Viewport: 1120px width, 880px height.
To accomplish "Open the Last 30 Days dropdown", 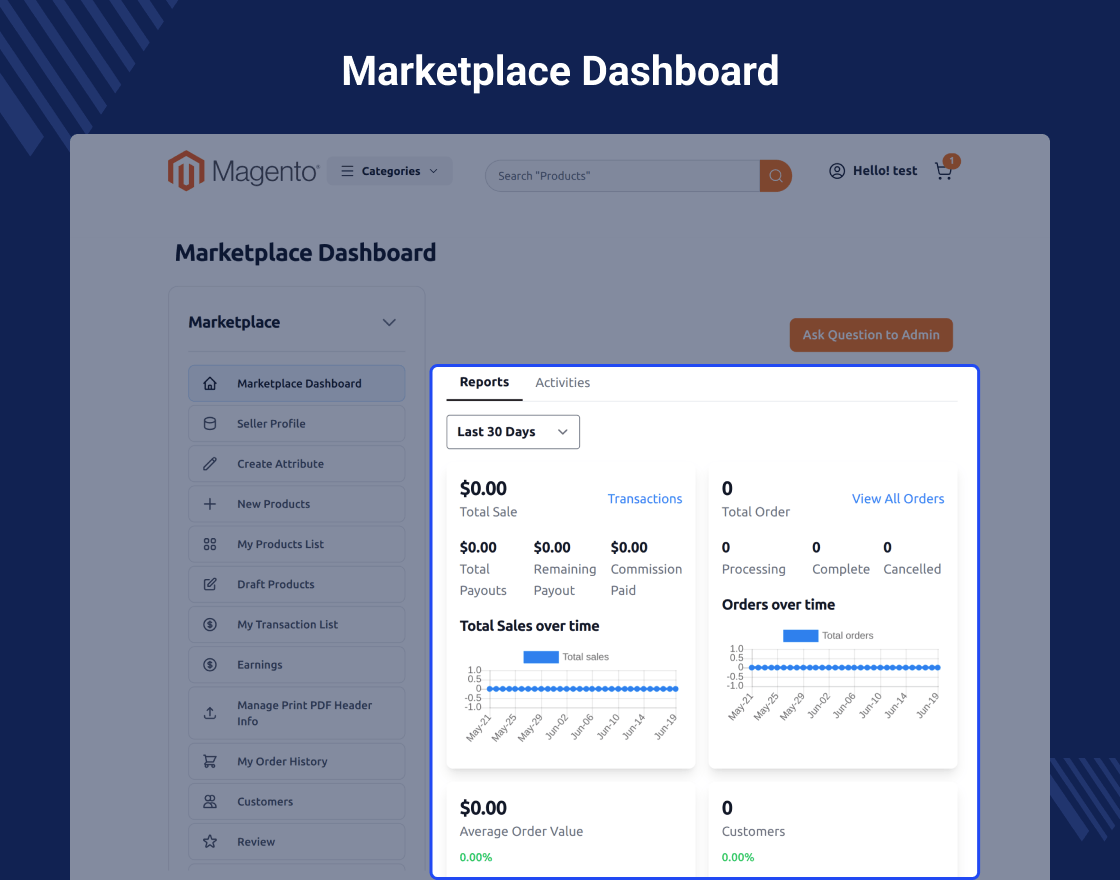I will [513, 432].
